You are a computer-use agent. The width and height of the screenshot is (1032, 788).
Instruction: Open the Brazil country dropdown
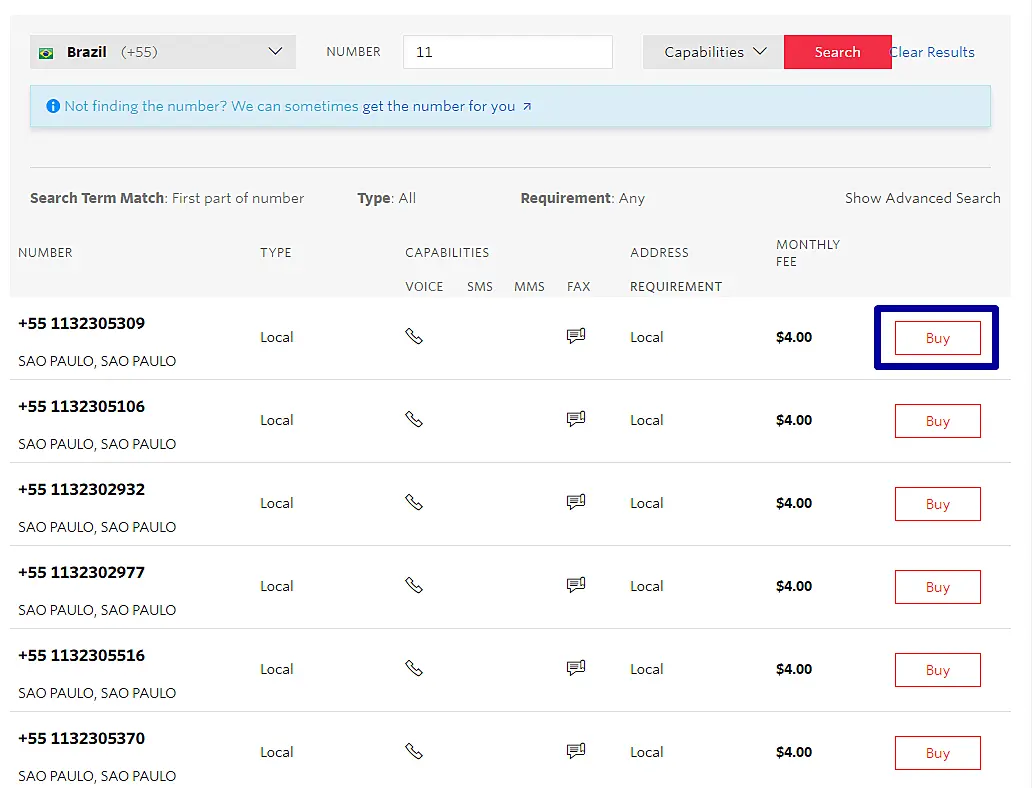coord(163,52)
